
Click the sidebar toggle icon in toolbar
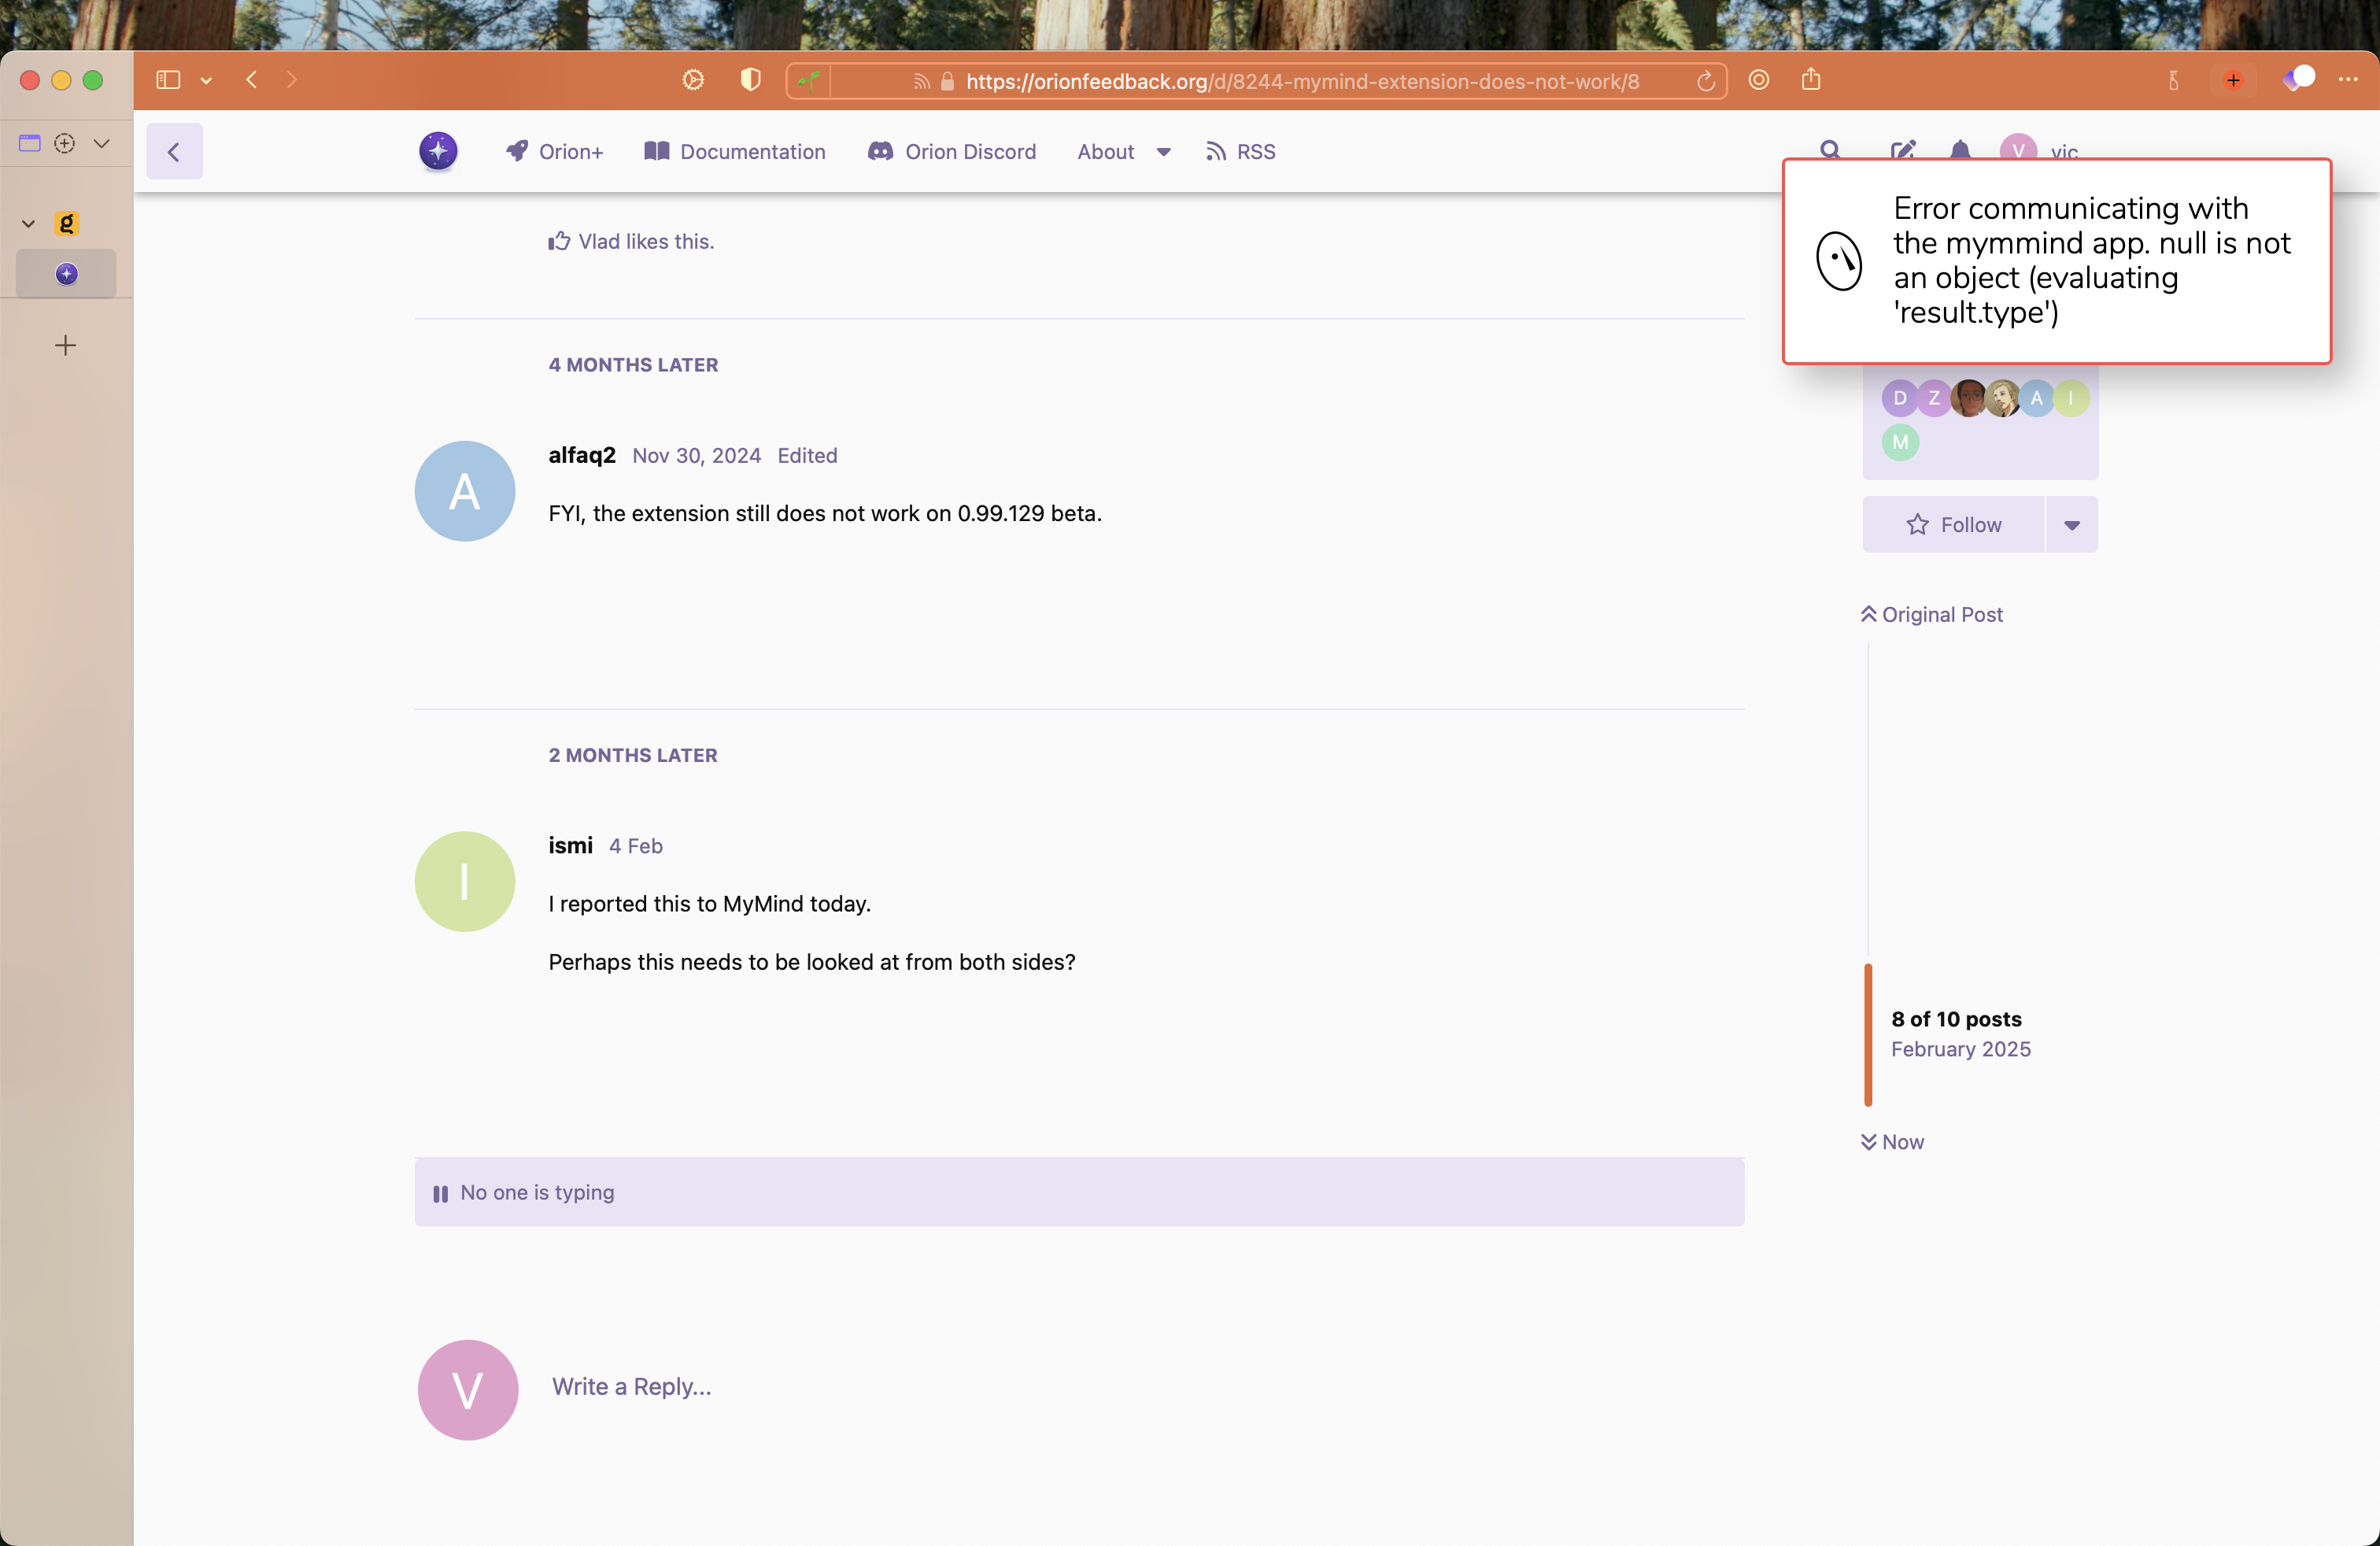(168, 80)
